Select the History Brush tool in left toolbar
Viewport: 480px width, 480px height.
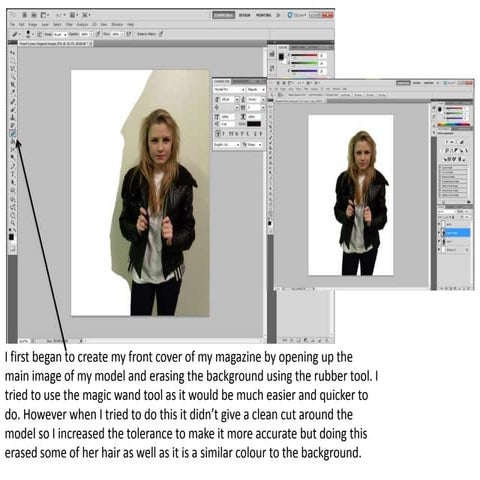coord(12,125)
